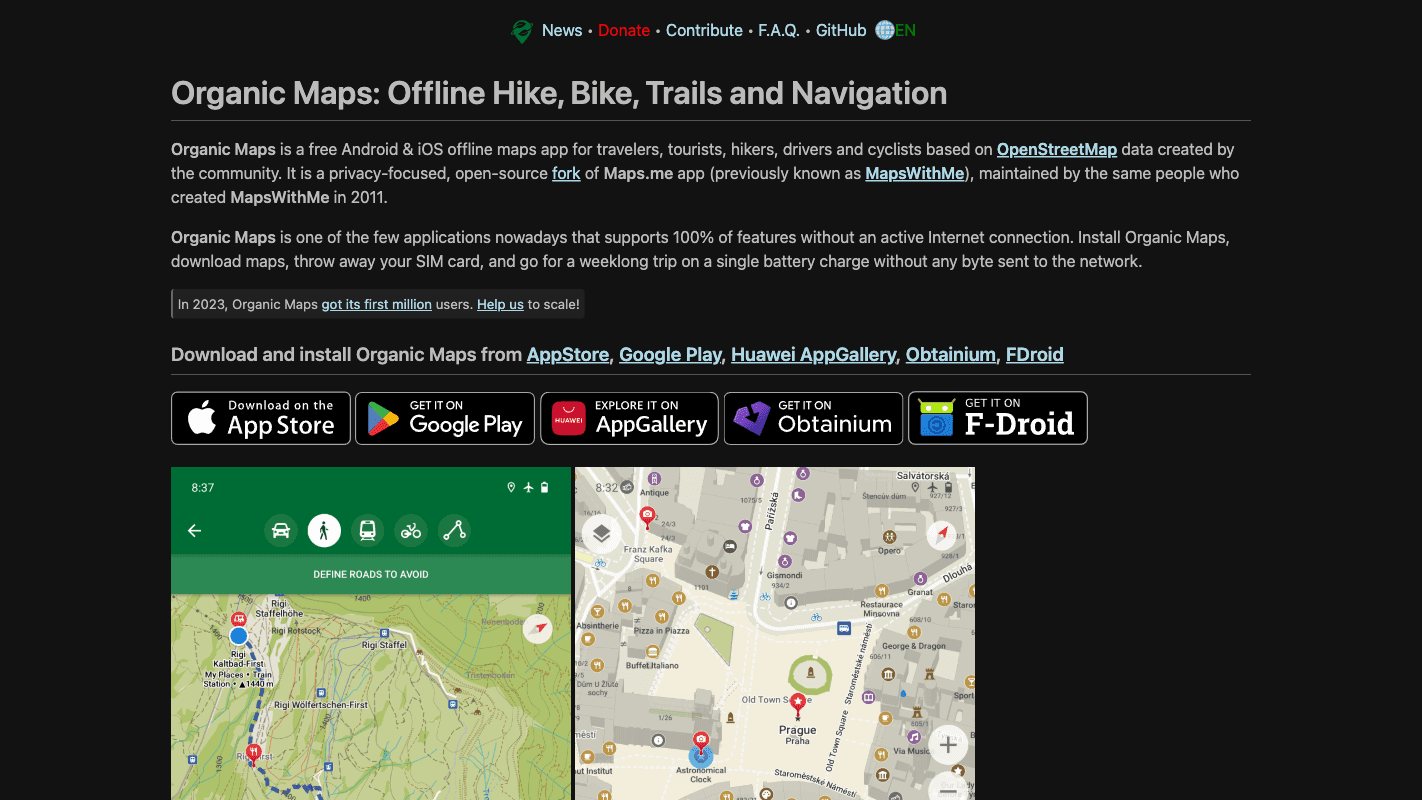Click the compass icon on Prague map
This screenshot has width=1422, height=800.
941,535
